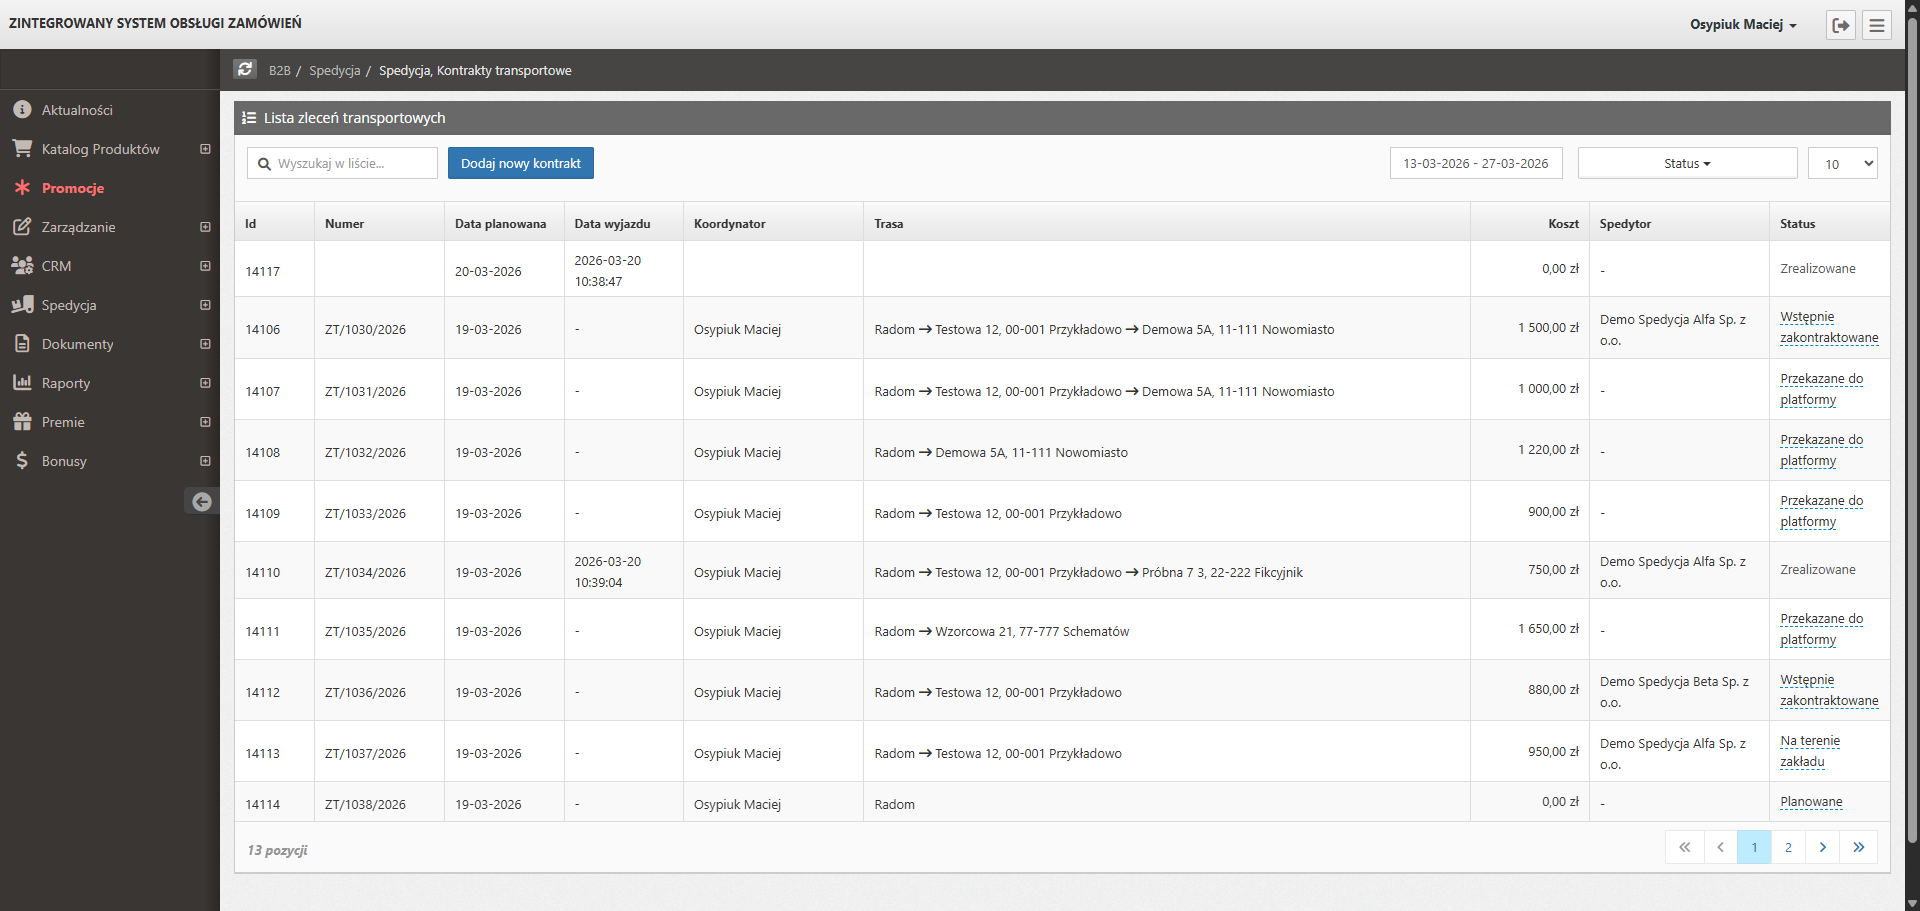Viewport: 1920px width, 911px height.
Task: Jump to the first page arrow
Action: tap(1685, 847)
